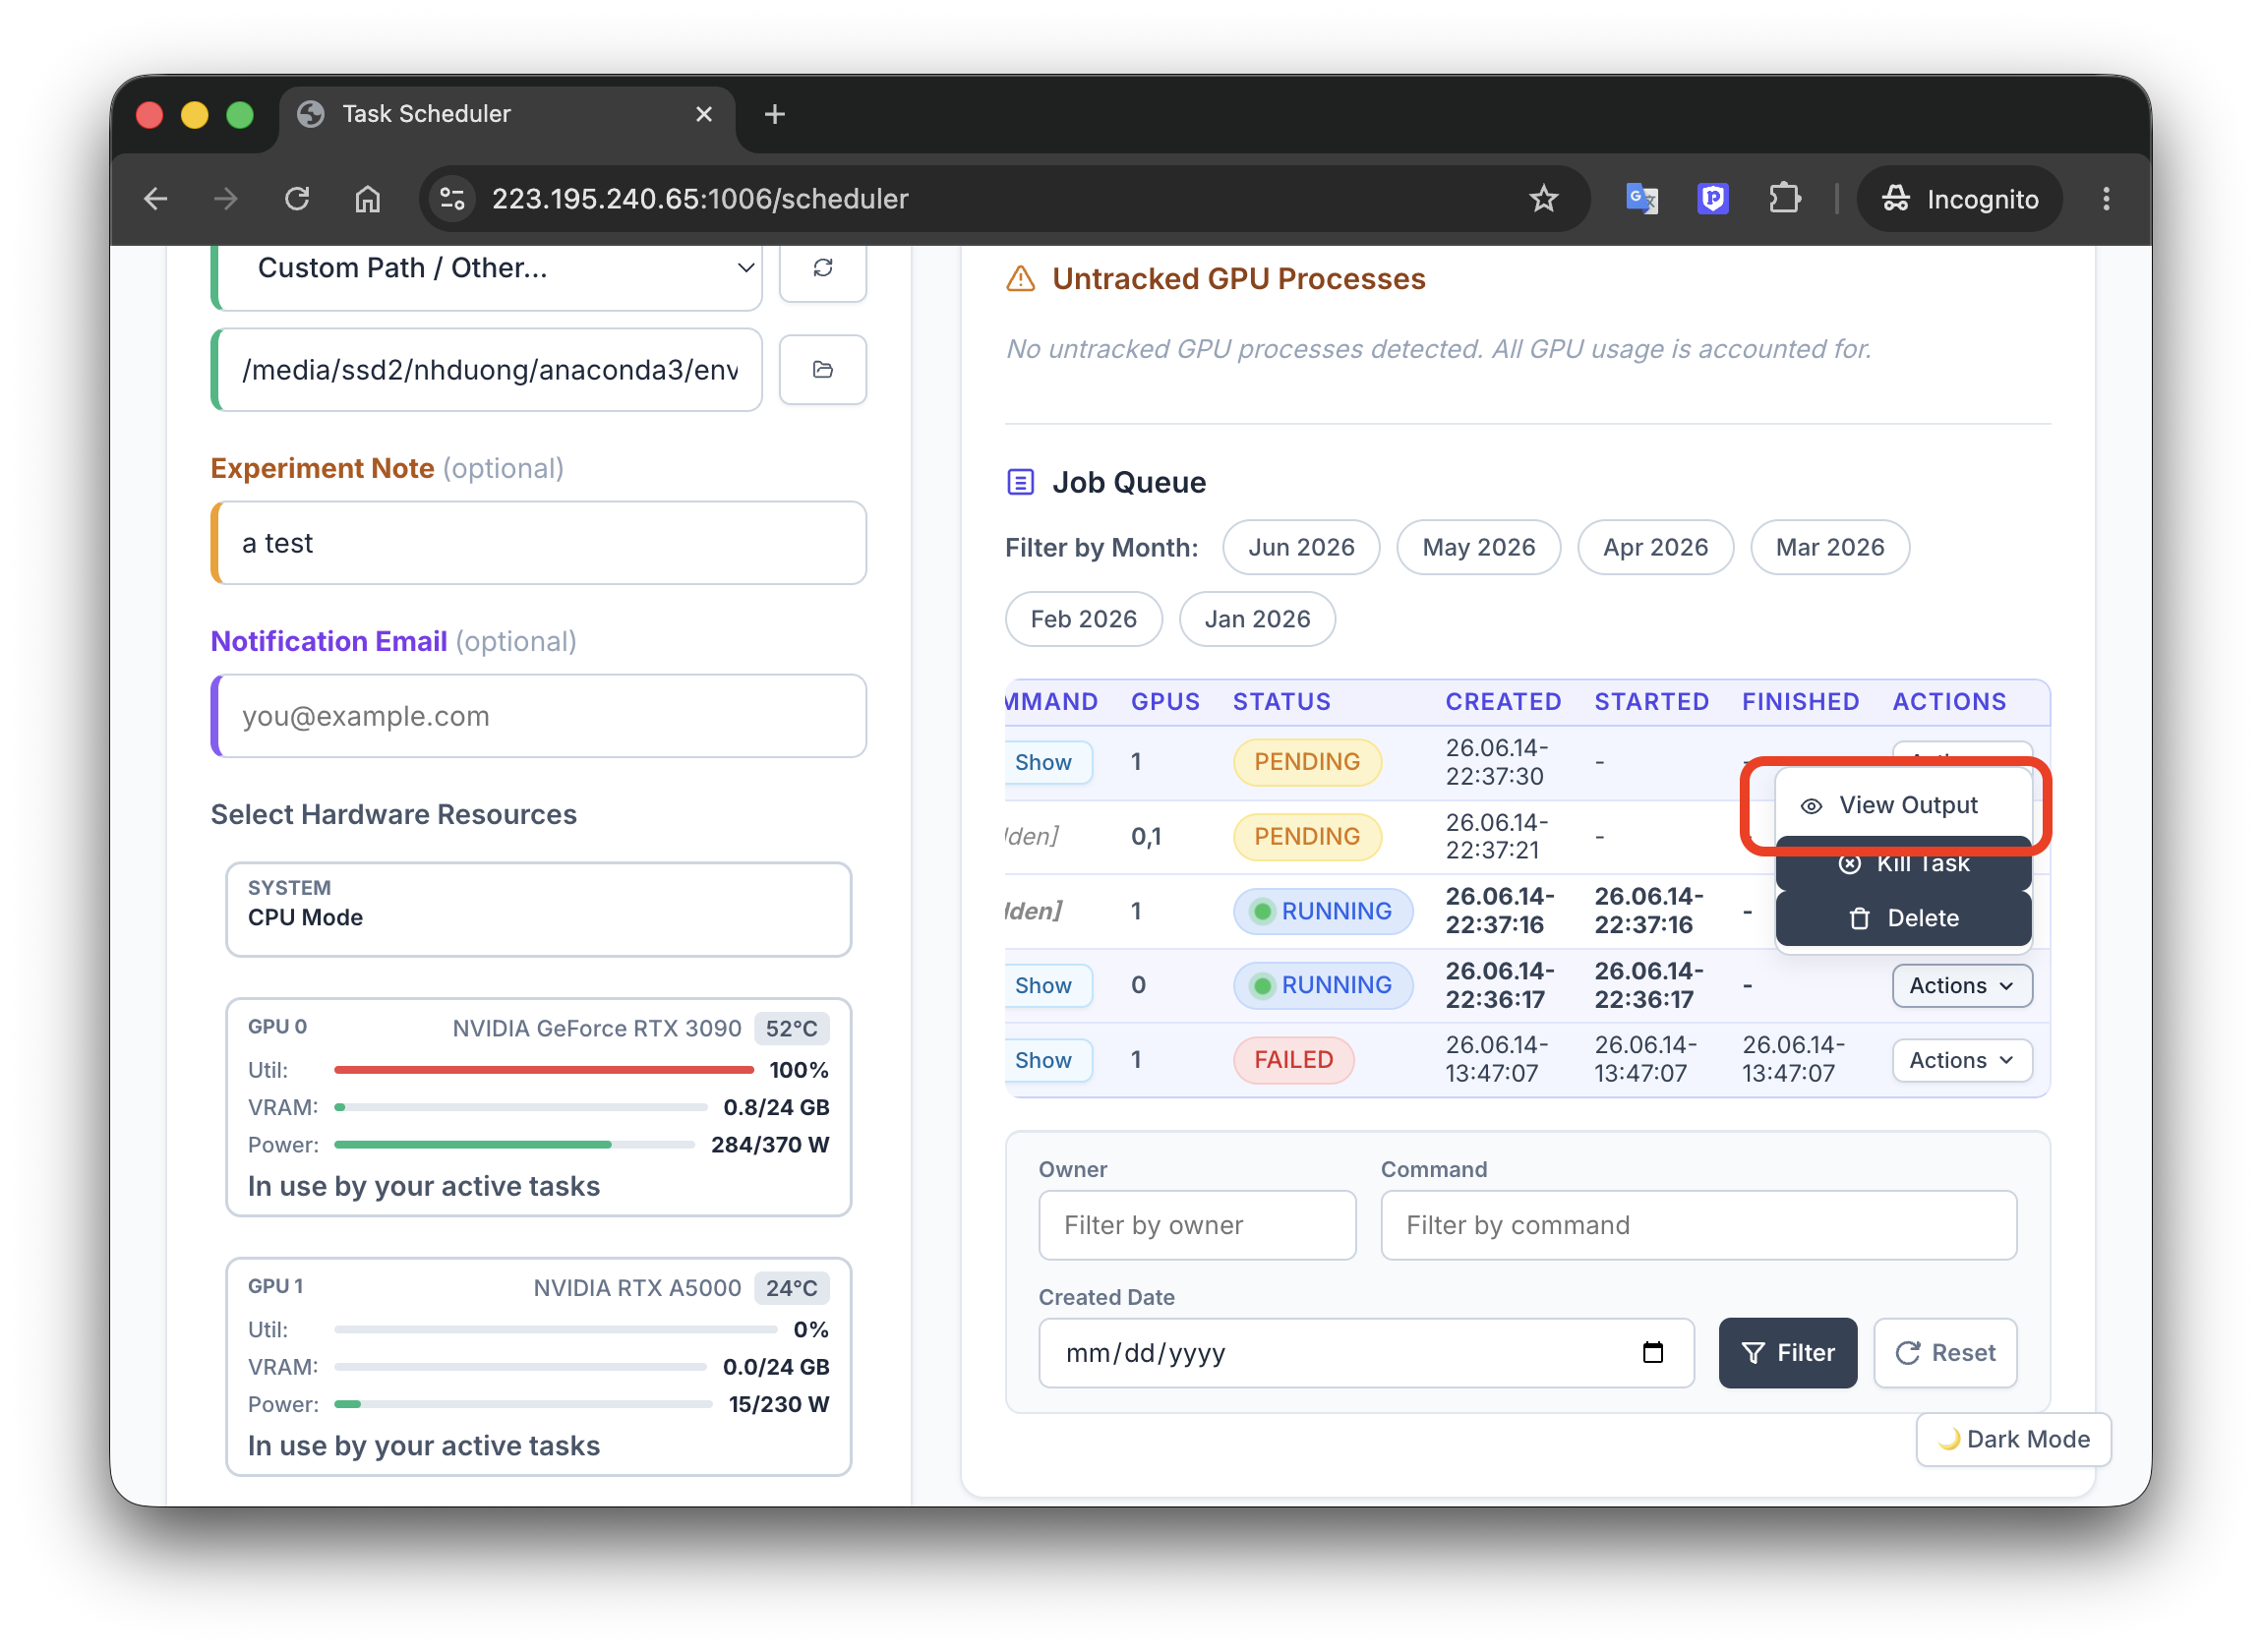Filter jobs by May 2026
Viewport: 2262px width, 1652px height.
click(x=1478, y=547)
